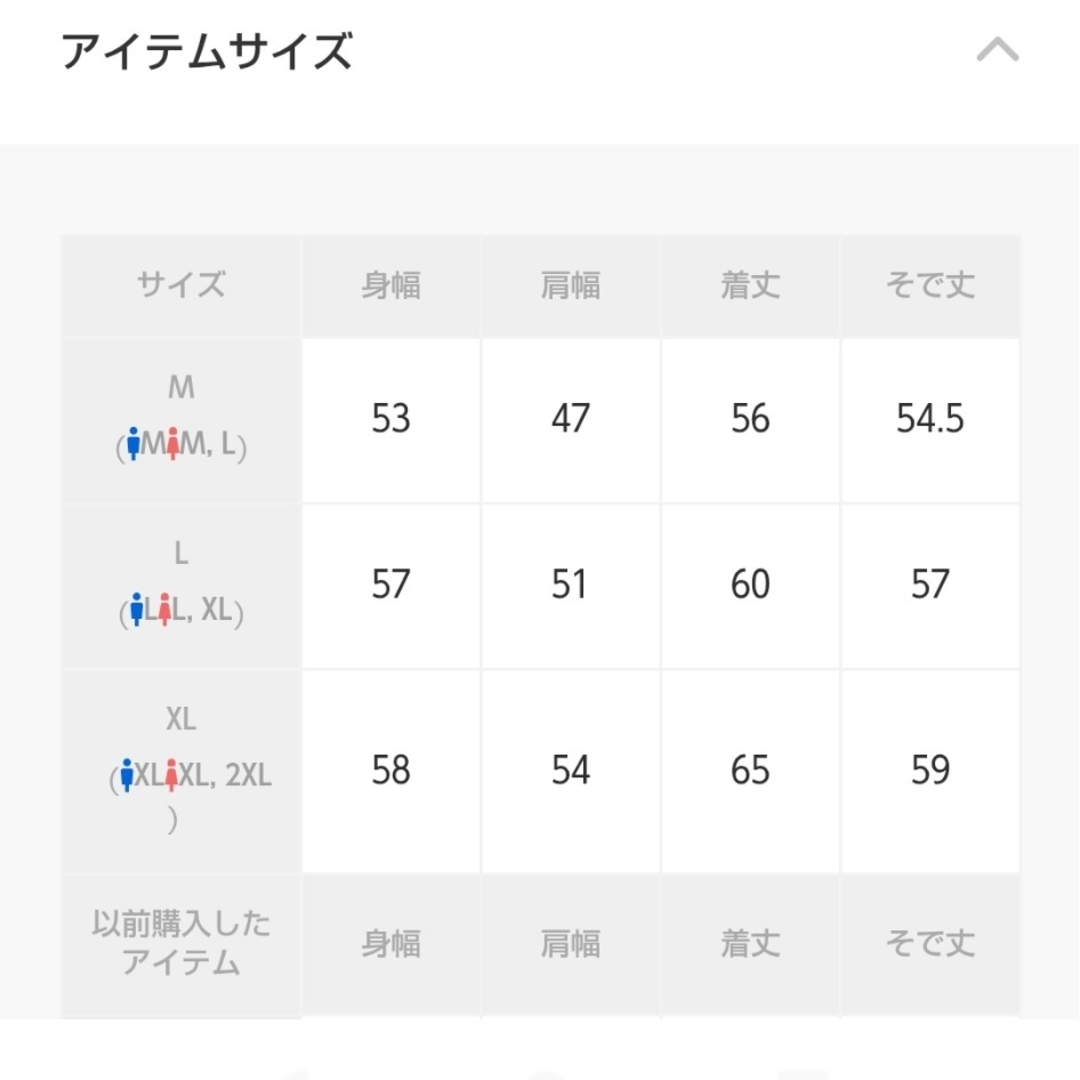Select the M size row label

point(181,420)
